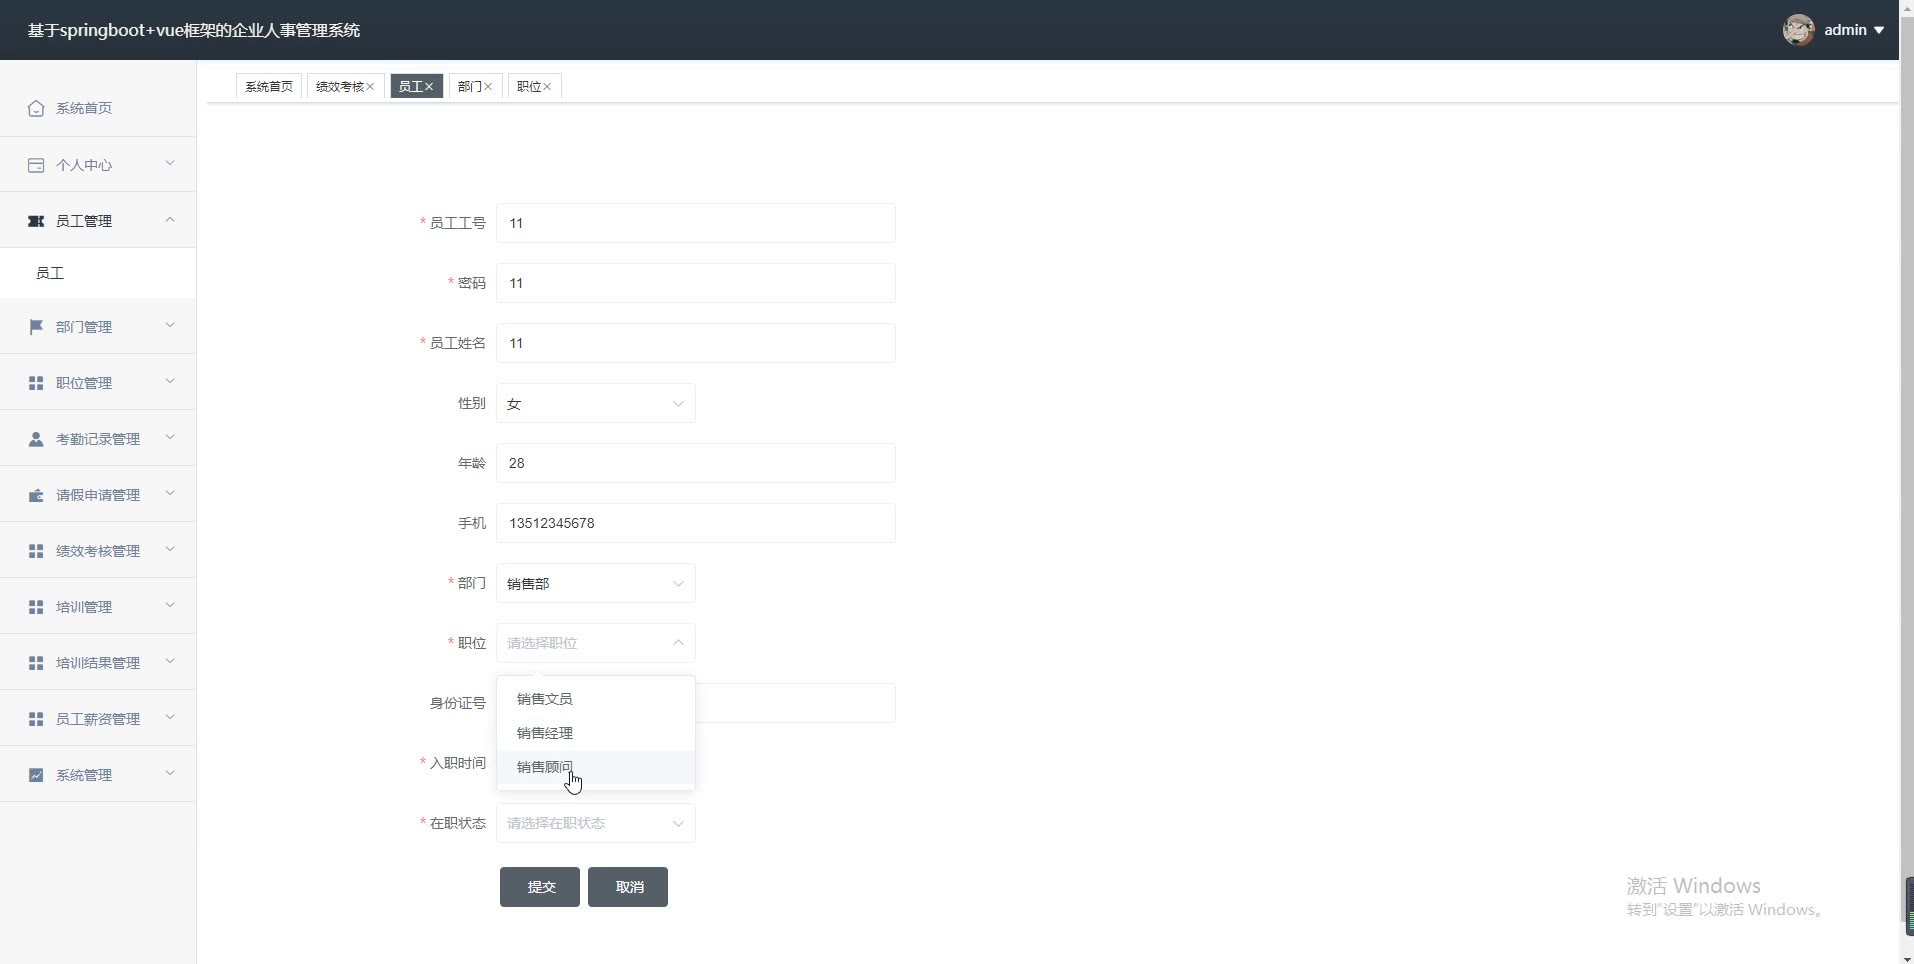Click the briefcase icon beside 请假申请管理
Image resolution: width=1914 pixels, height=964 pixels.
36,495
